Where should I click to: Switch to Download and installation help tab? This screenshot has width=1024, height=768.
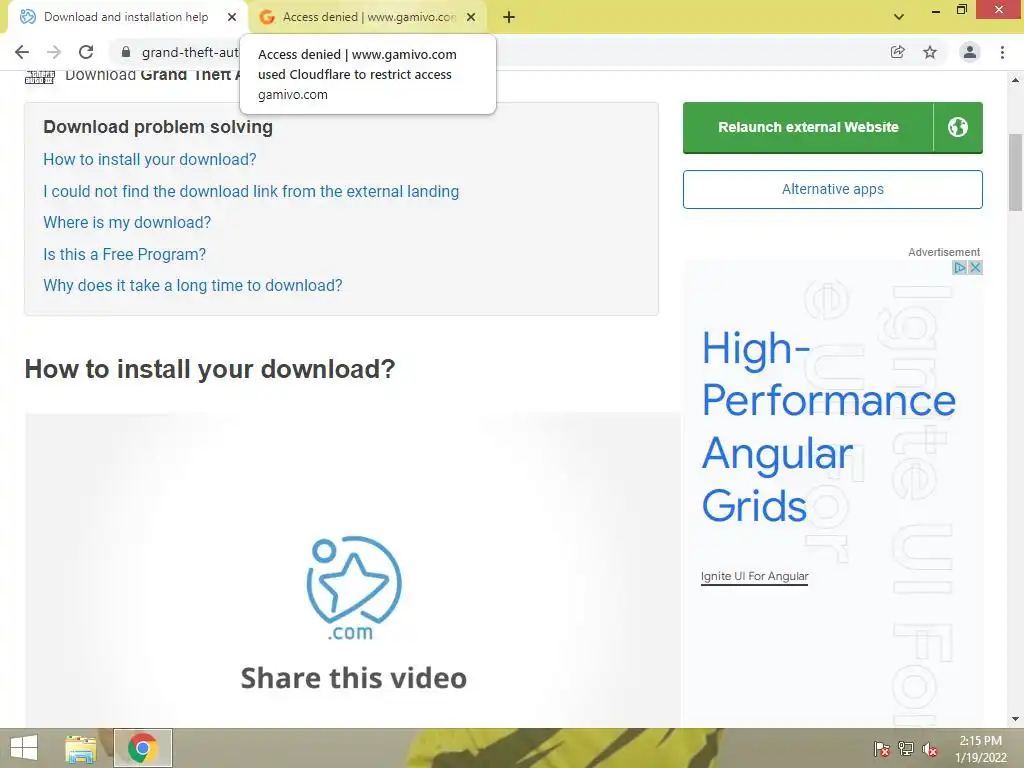[x=126, y=17]
